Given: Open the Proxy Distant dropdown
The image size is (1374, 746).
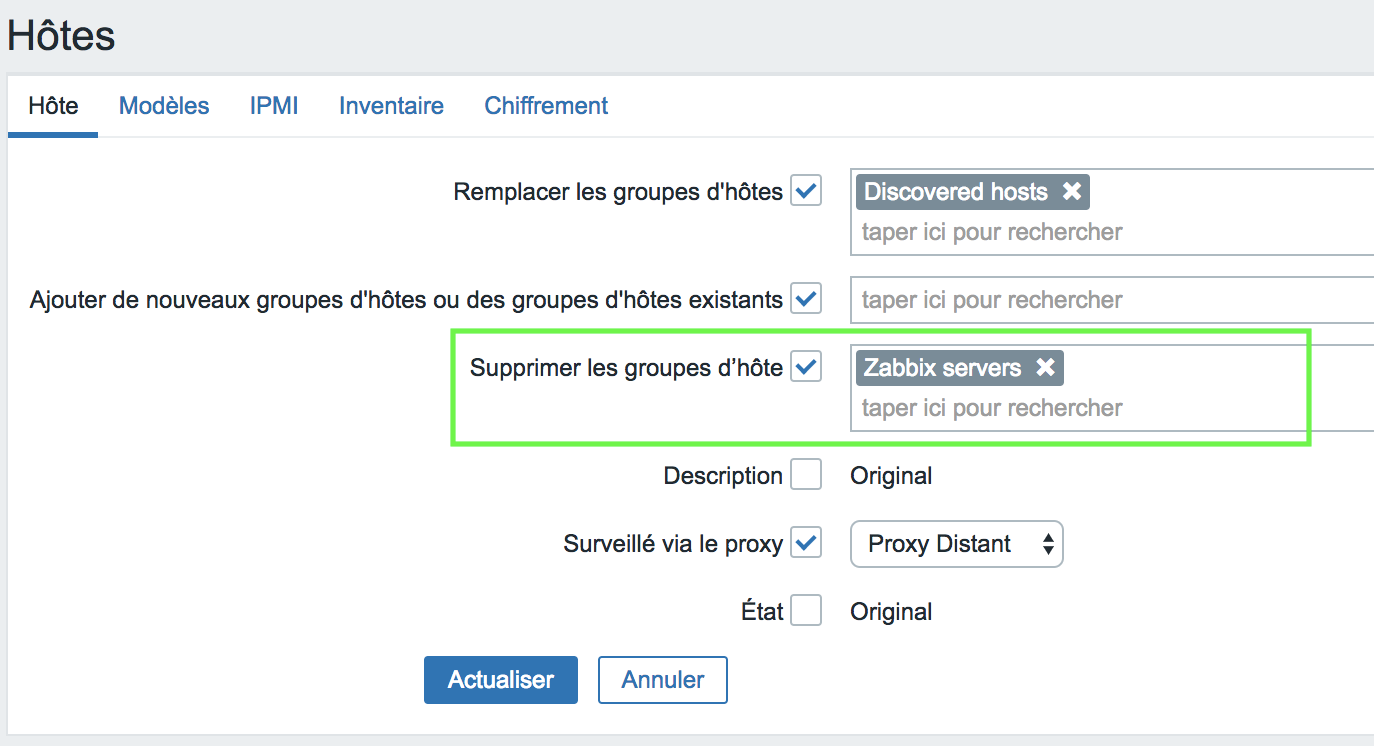Looking at the screenshot, I should [957, 544].
